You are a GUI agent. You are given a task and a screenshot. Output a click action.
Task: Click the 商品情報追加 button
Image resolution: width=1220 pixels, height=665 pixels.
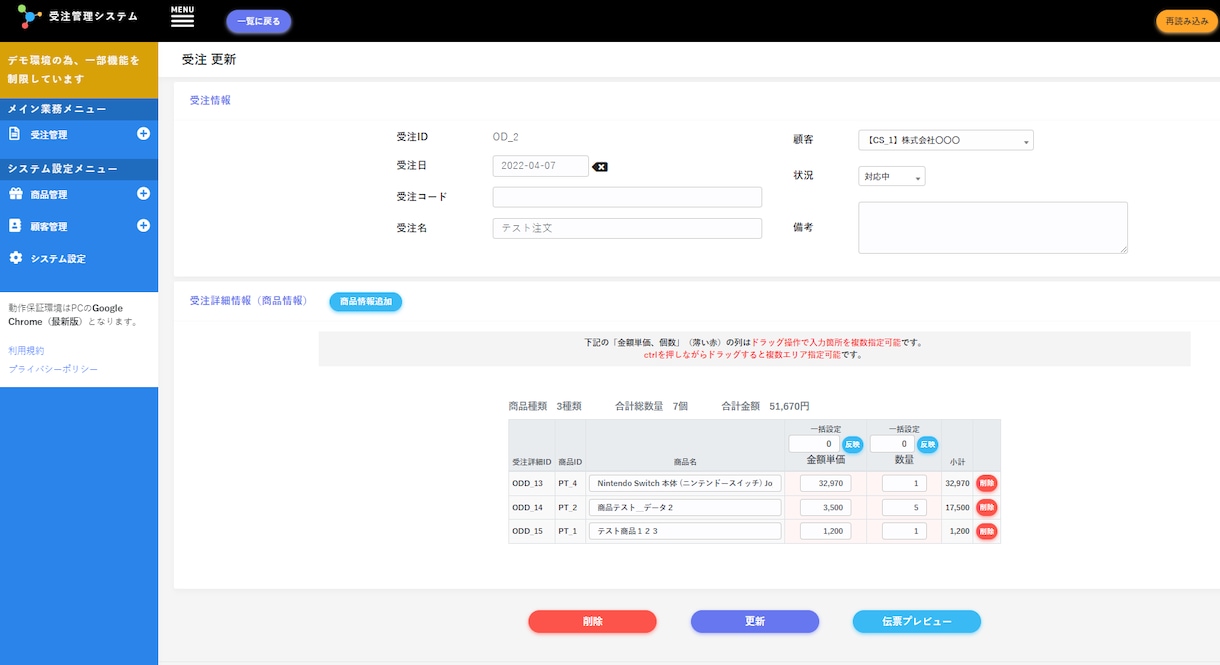pos(366,301)
